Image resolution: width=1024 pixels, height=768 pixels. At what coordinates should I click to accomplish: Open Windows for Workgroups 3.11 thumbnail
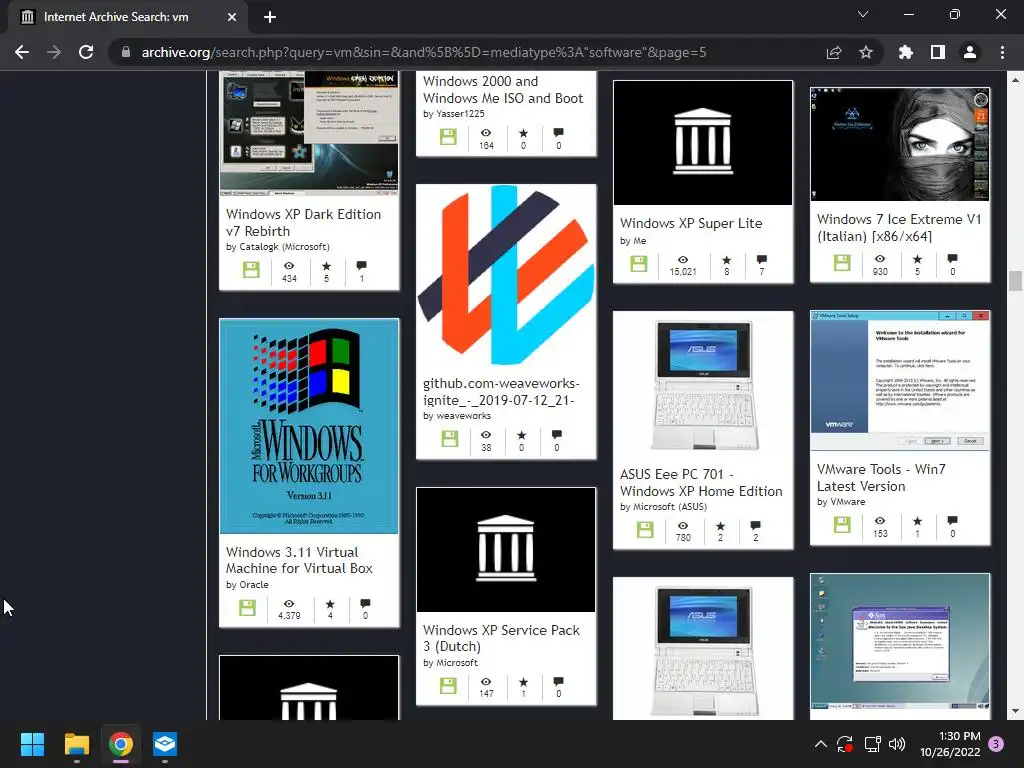tap(309, 426)
